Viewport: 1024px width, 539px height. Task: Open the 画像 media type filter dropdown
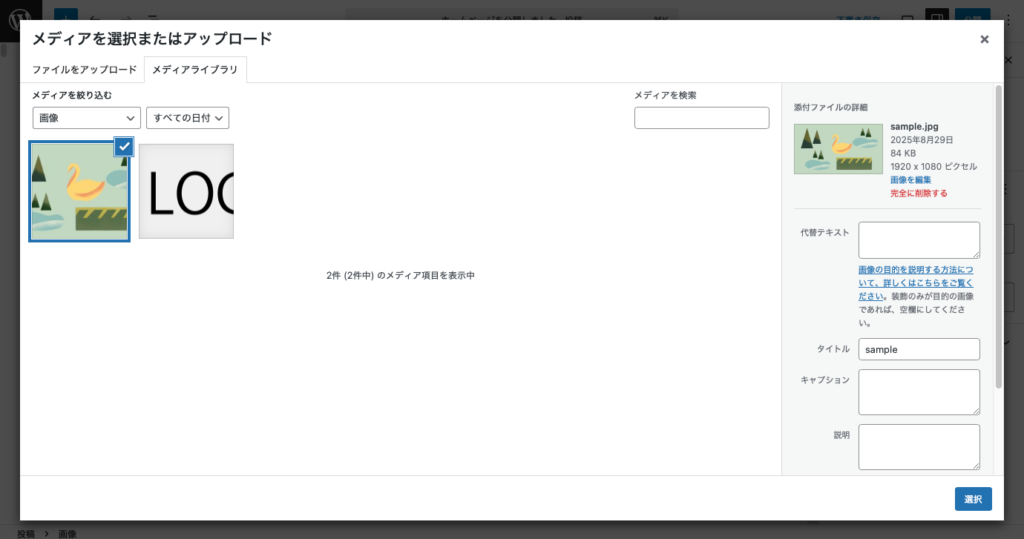[x=86, y=118]
